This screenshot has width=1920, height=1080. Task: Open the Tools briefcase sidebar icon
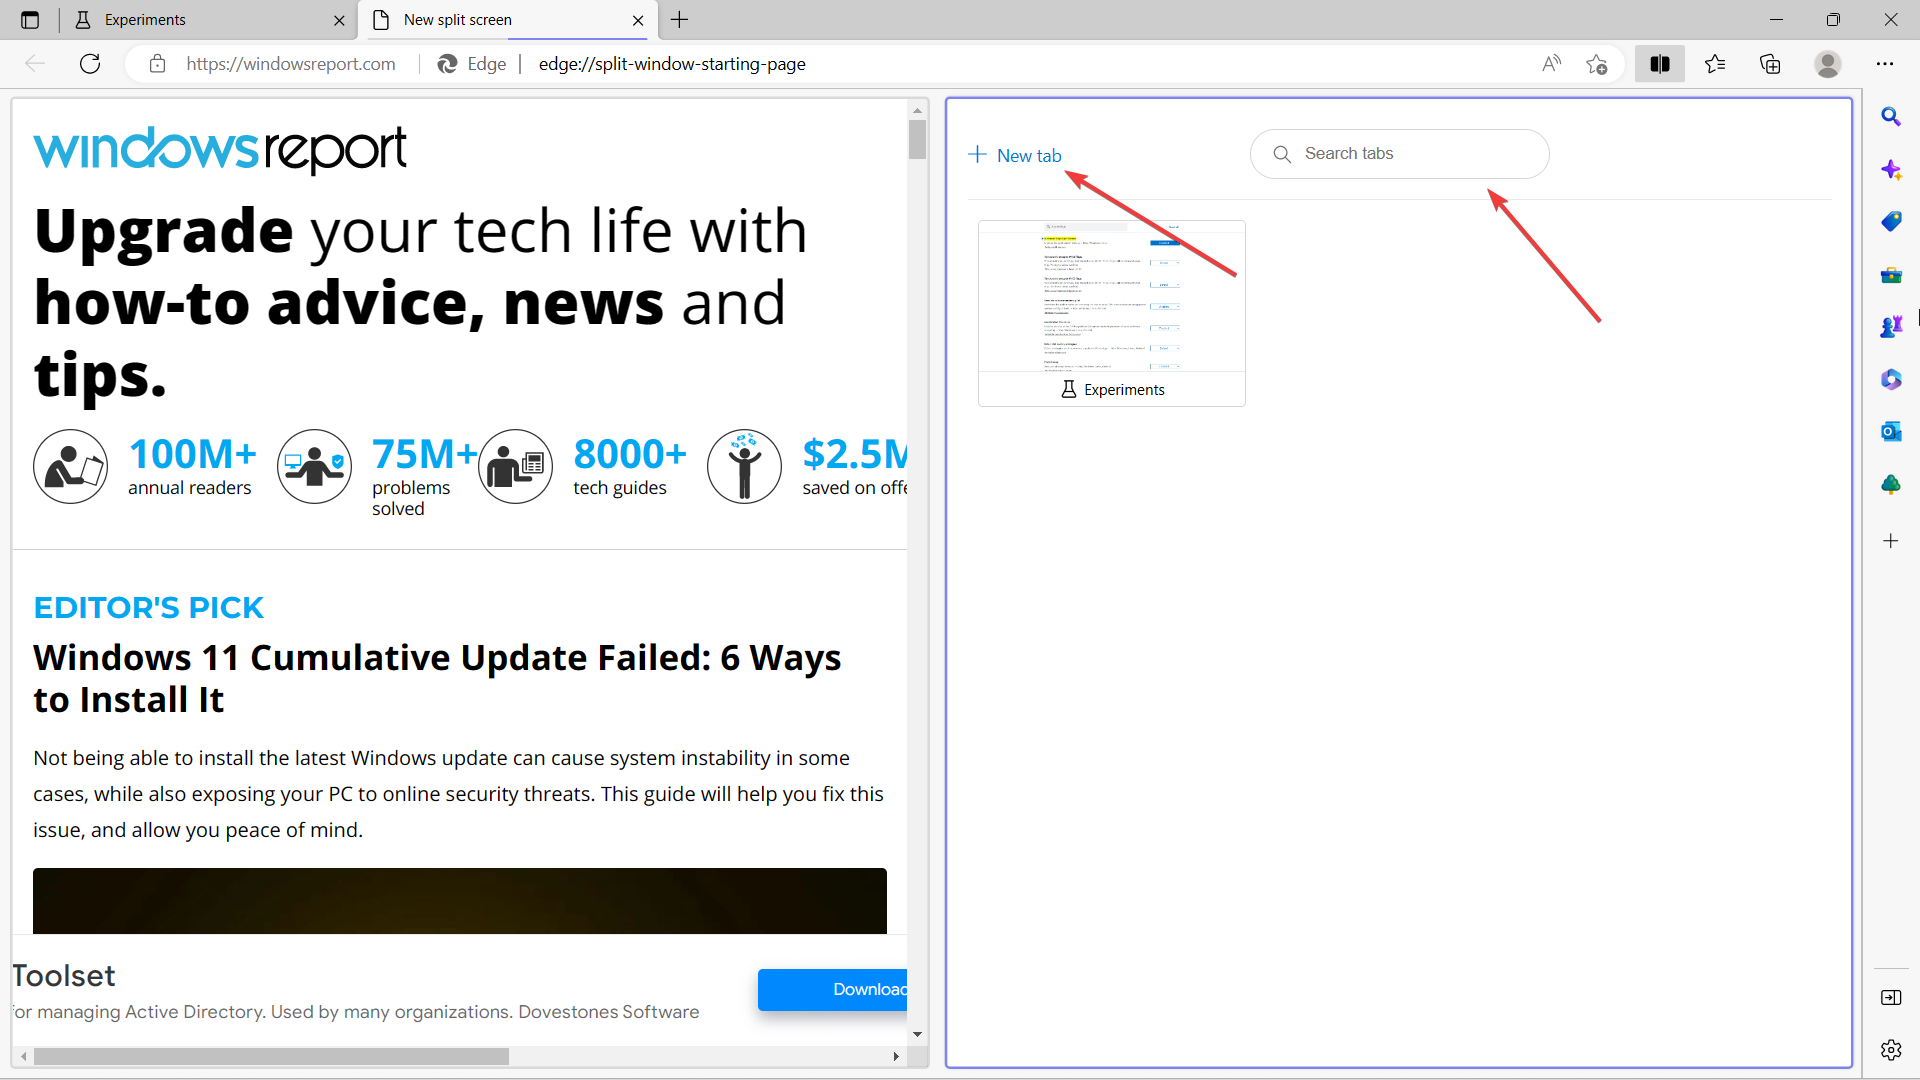click(x=1890, y=275)
